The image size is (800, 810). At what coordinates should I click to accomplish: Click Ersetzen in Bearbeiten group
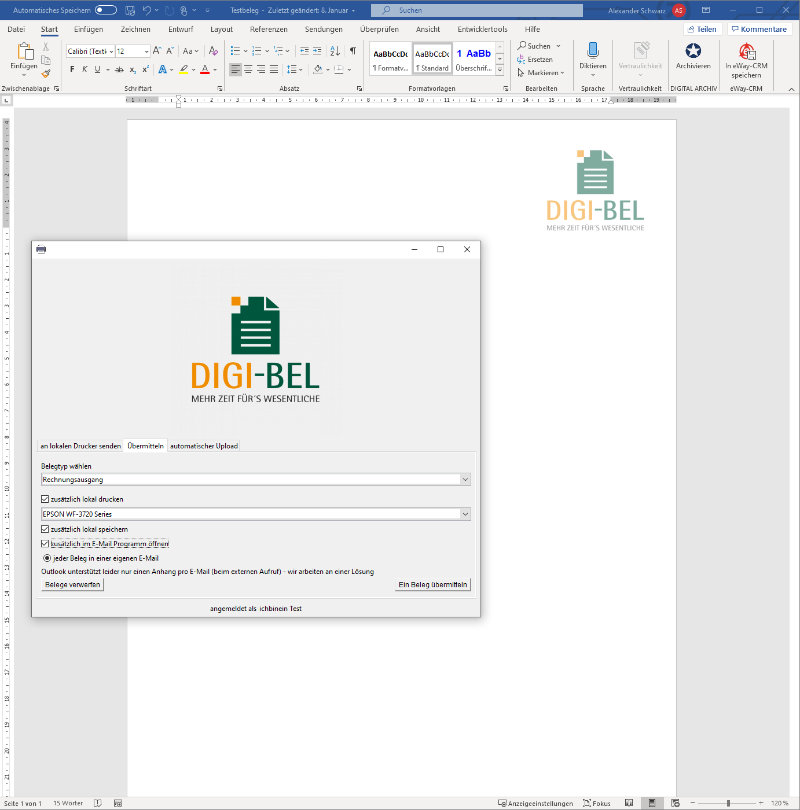click(x=535, y=59)
